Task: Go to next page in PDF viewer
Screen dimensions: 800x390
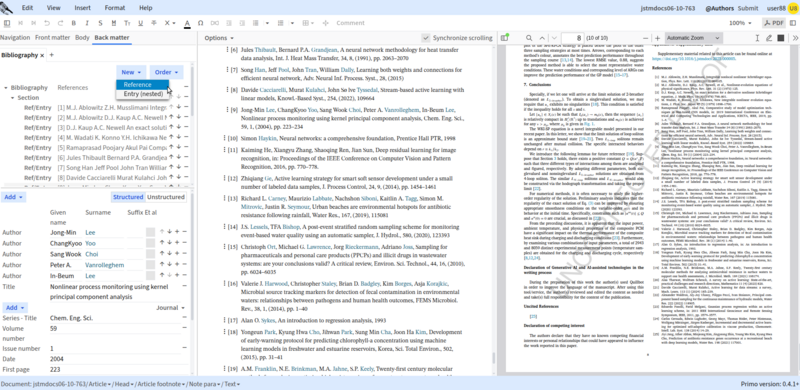Action: [554, 38]
